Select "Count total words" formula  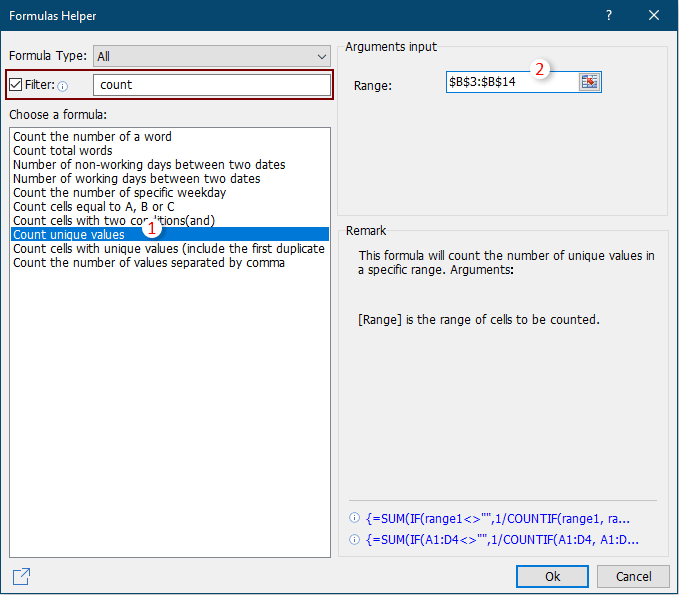pos(63,151)
